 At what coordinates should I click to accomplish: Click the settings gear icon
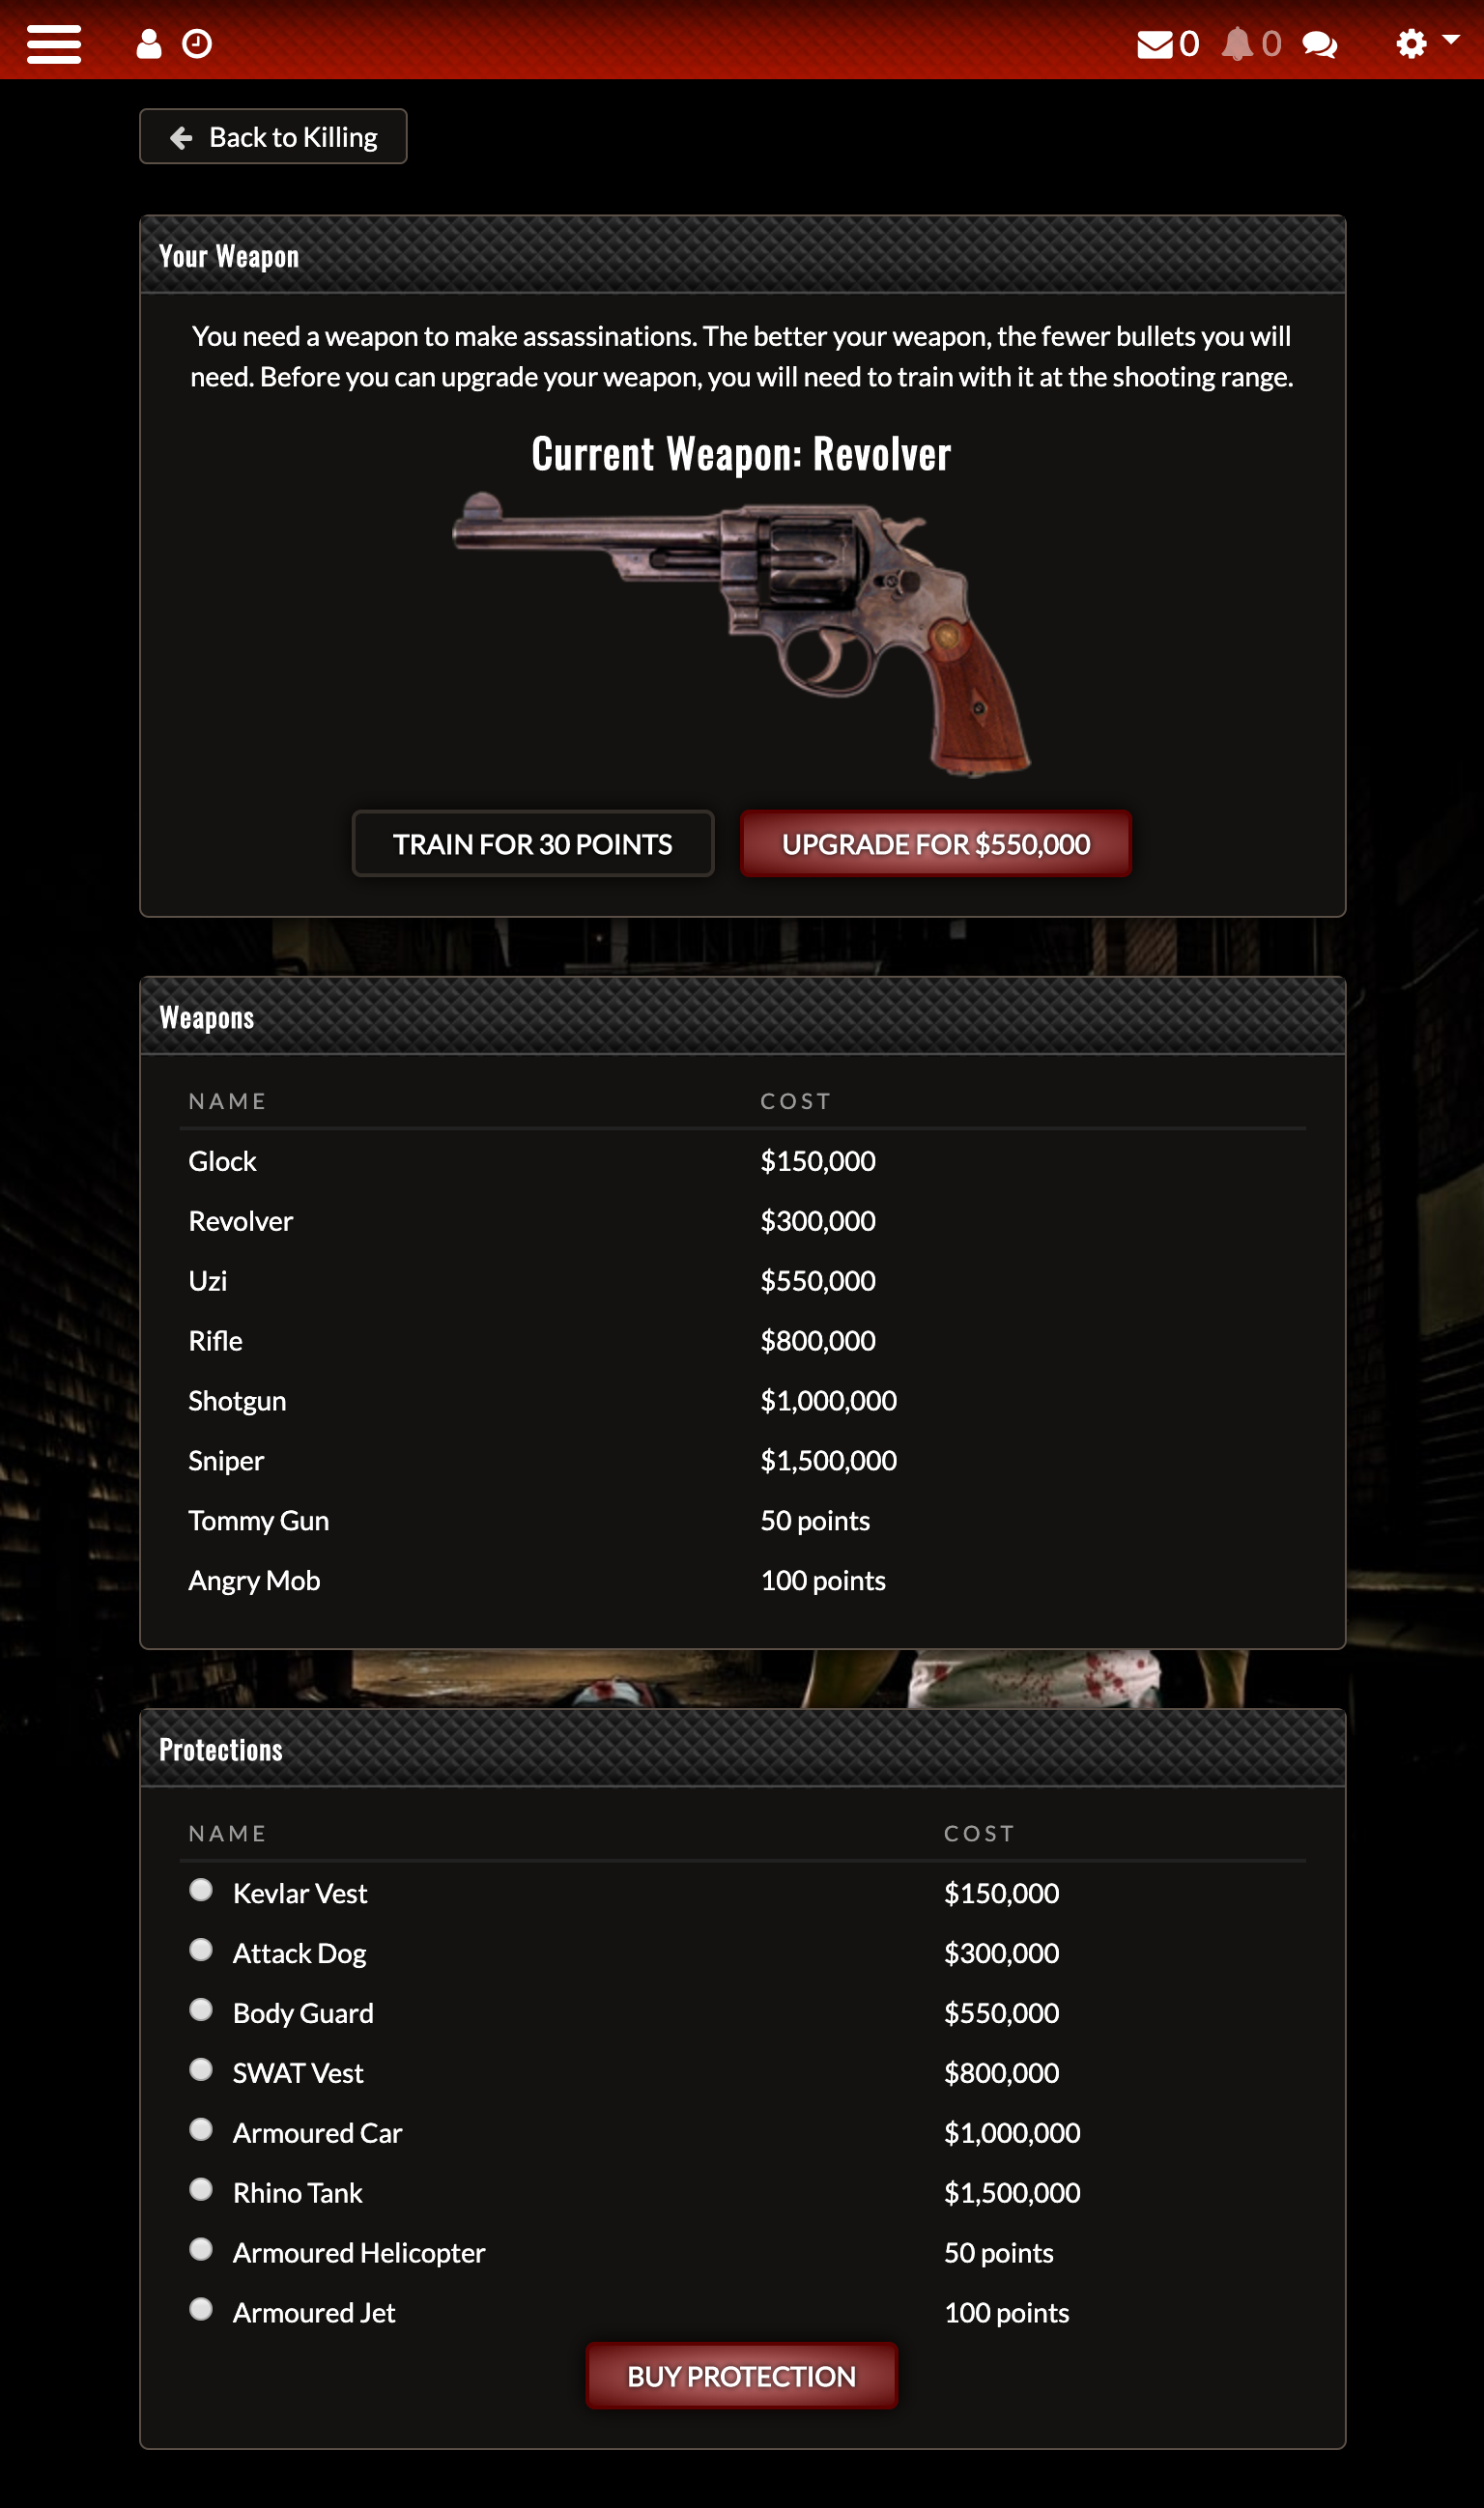point(1411,44)
